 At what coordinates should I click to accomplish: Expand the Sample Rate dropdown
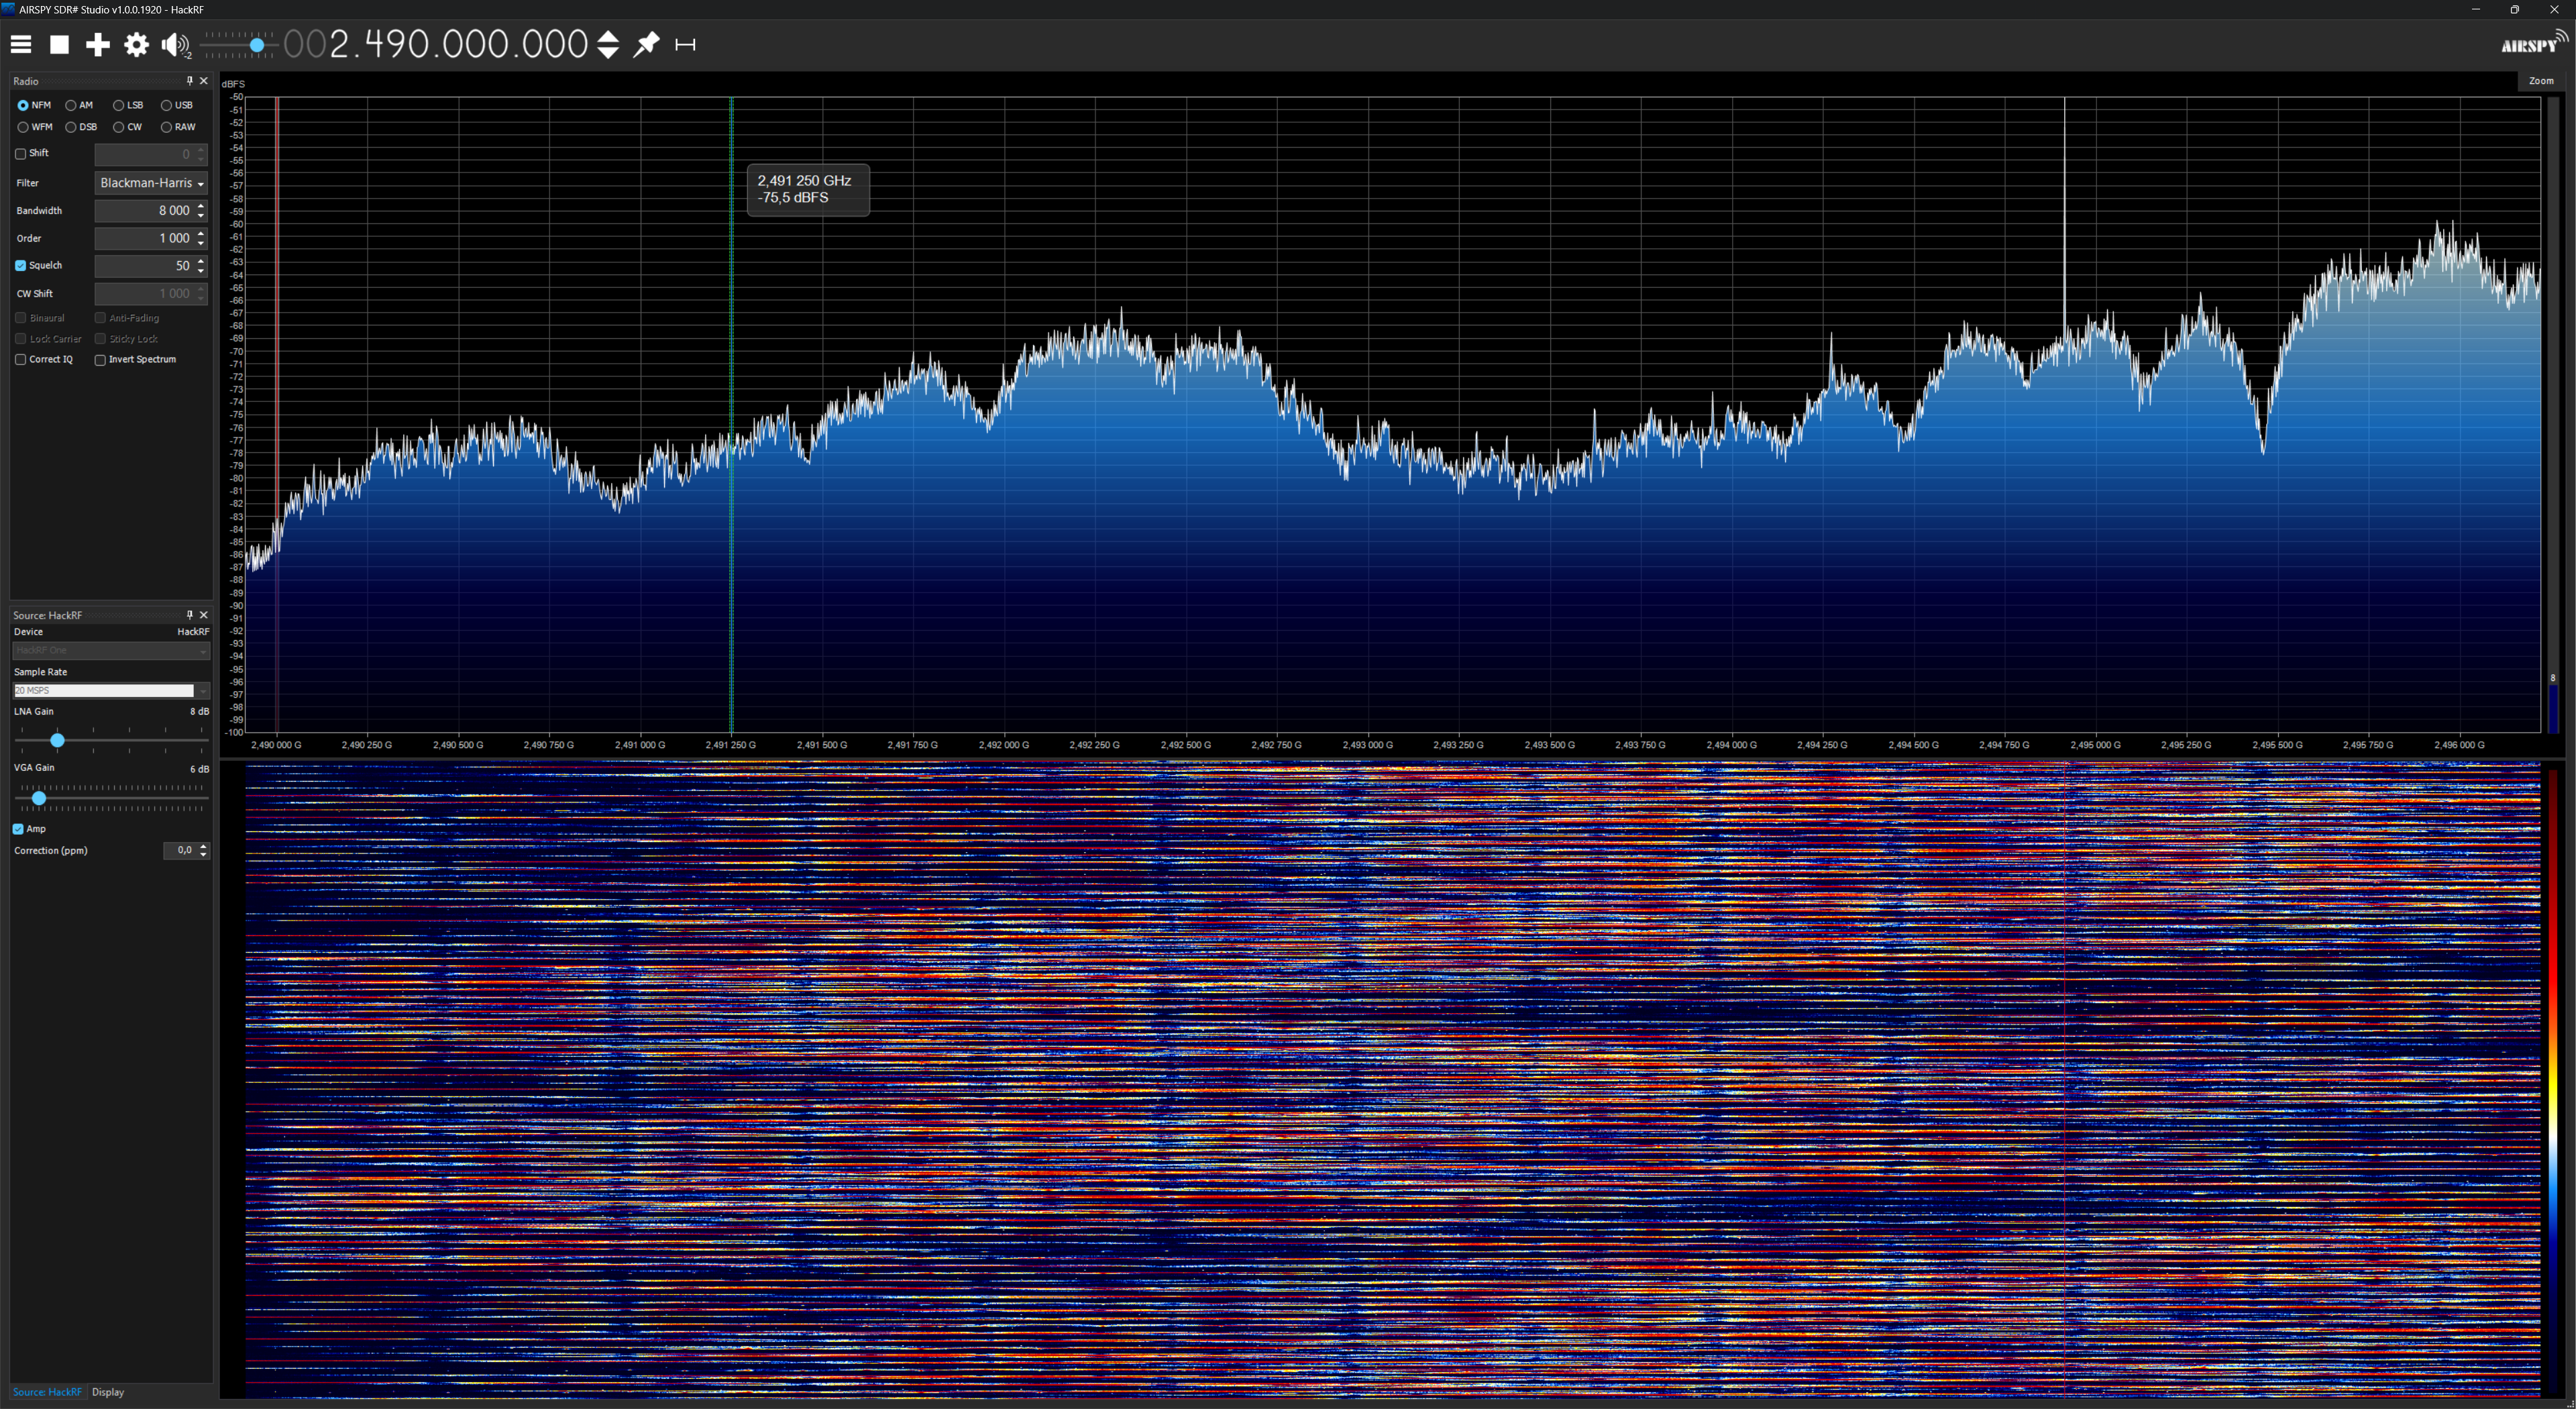point(202,691)
